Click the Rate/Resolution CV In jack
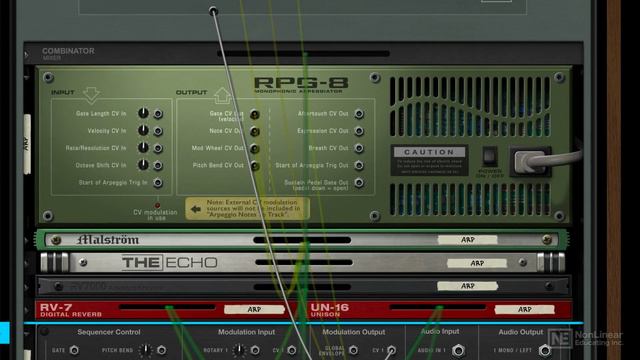The image size is (640, 360). [158, 148]
